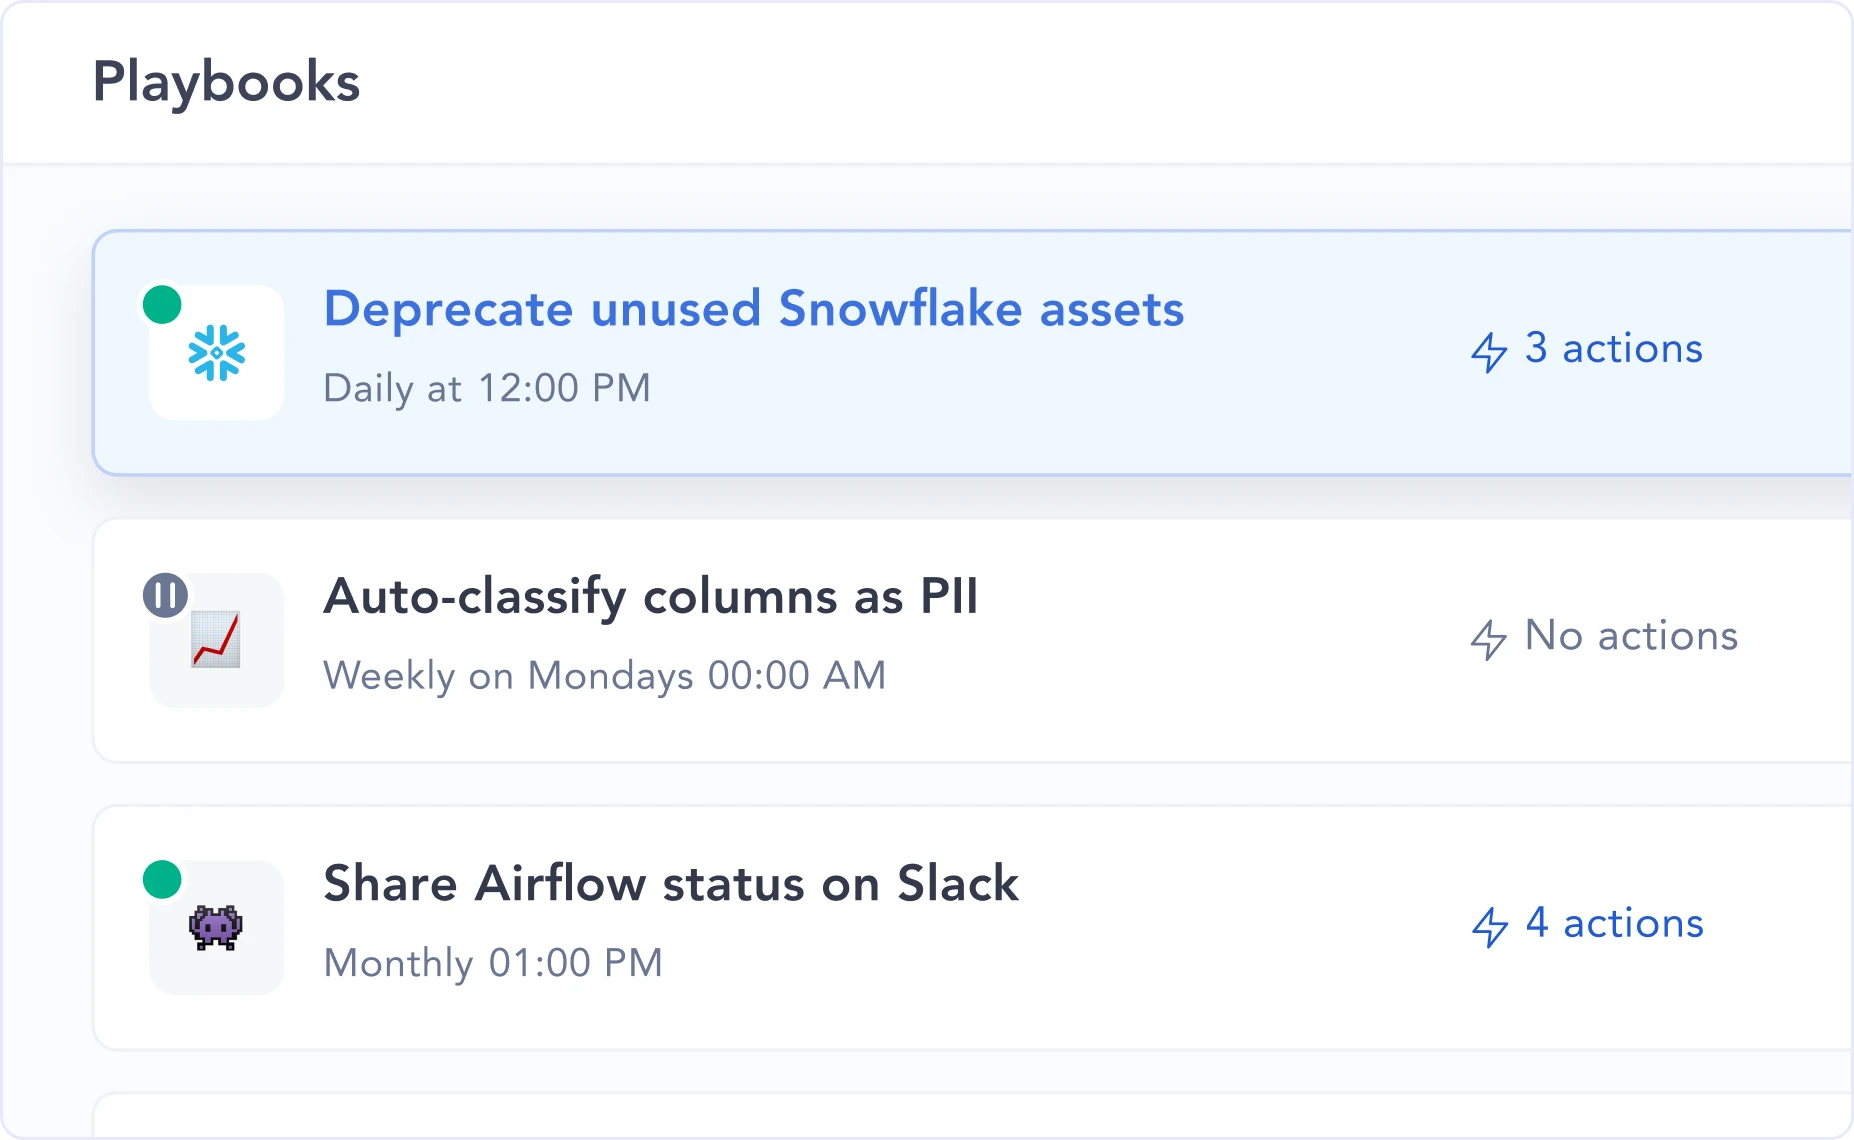The width and height of the screenshot is (1854, 1140).
Task: Click the lightning bolt beside 4 actions
Action: 1489,926
